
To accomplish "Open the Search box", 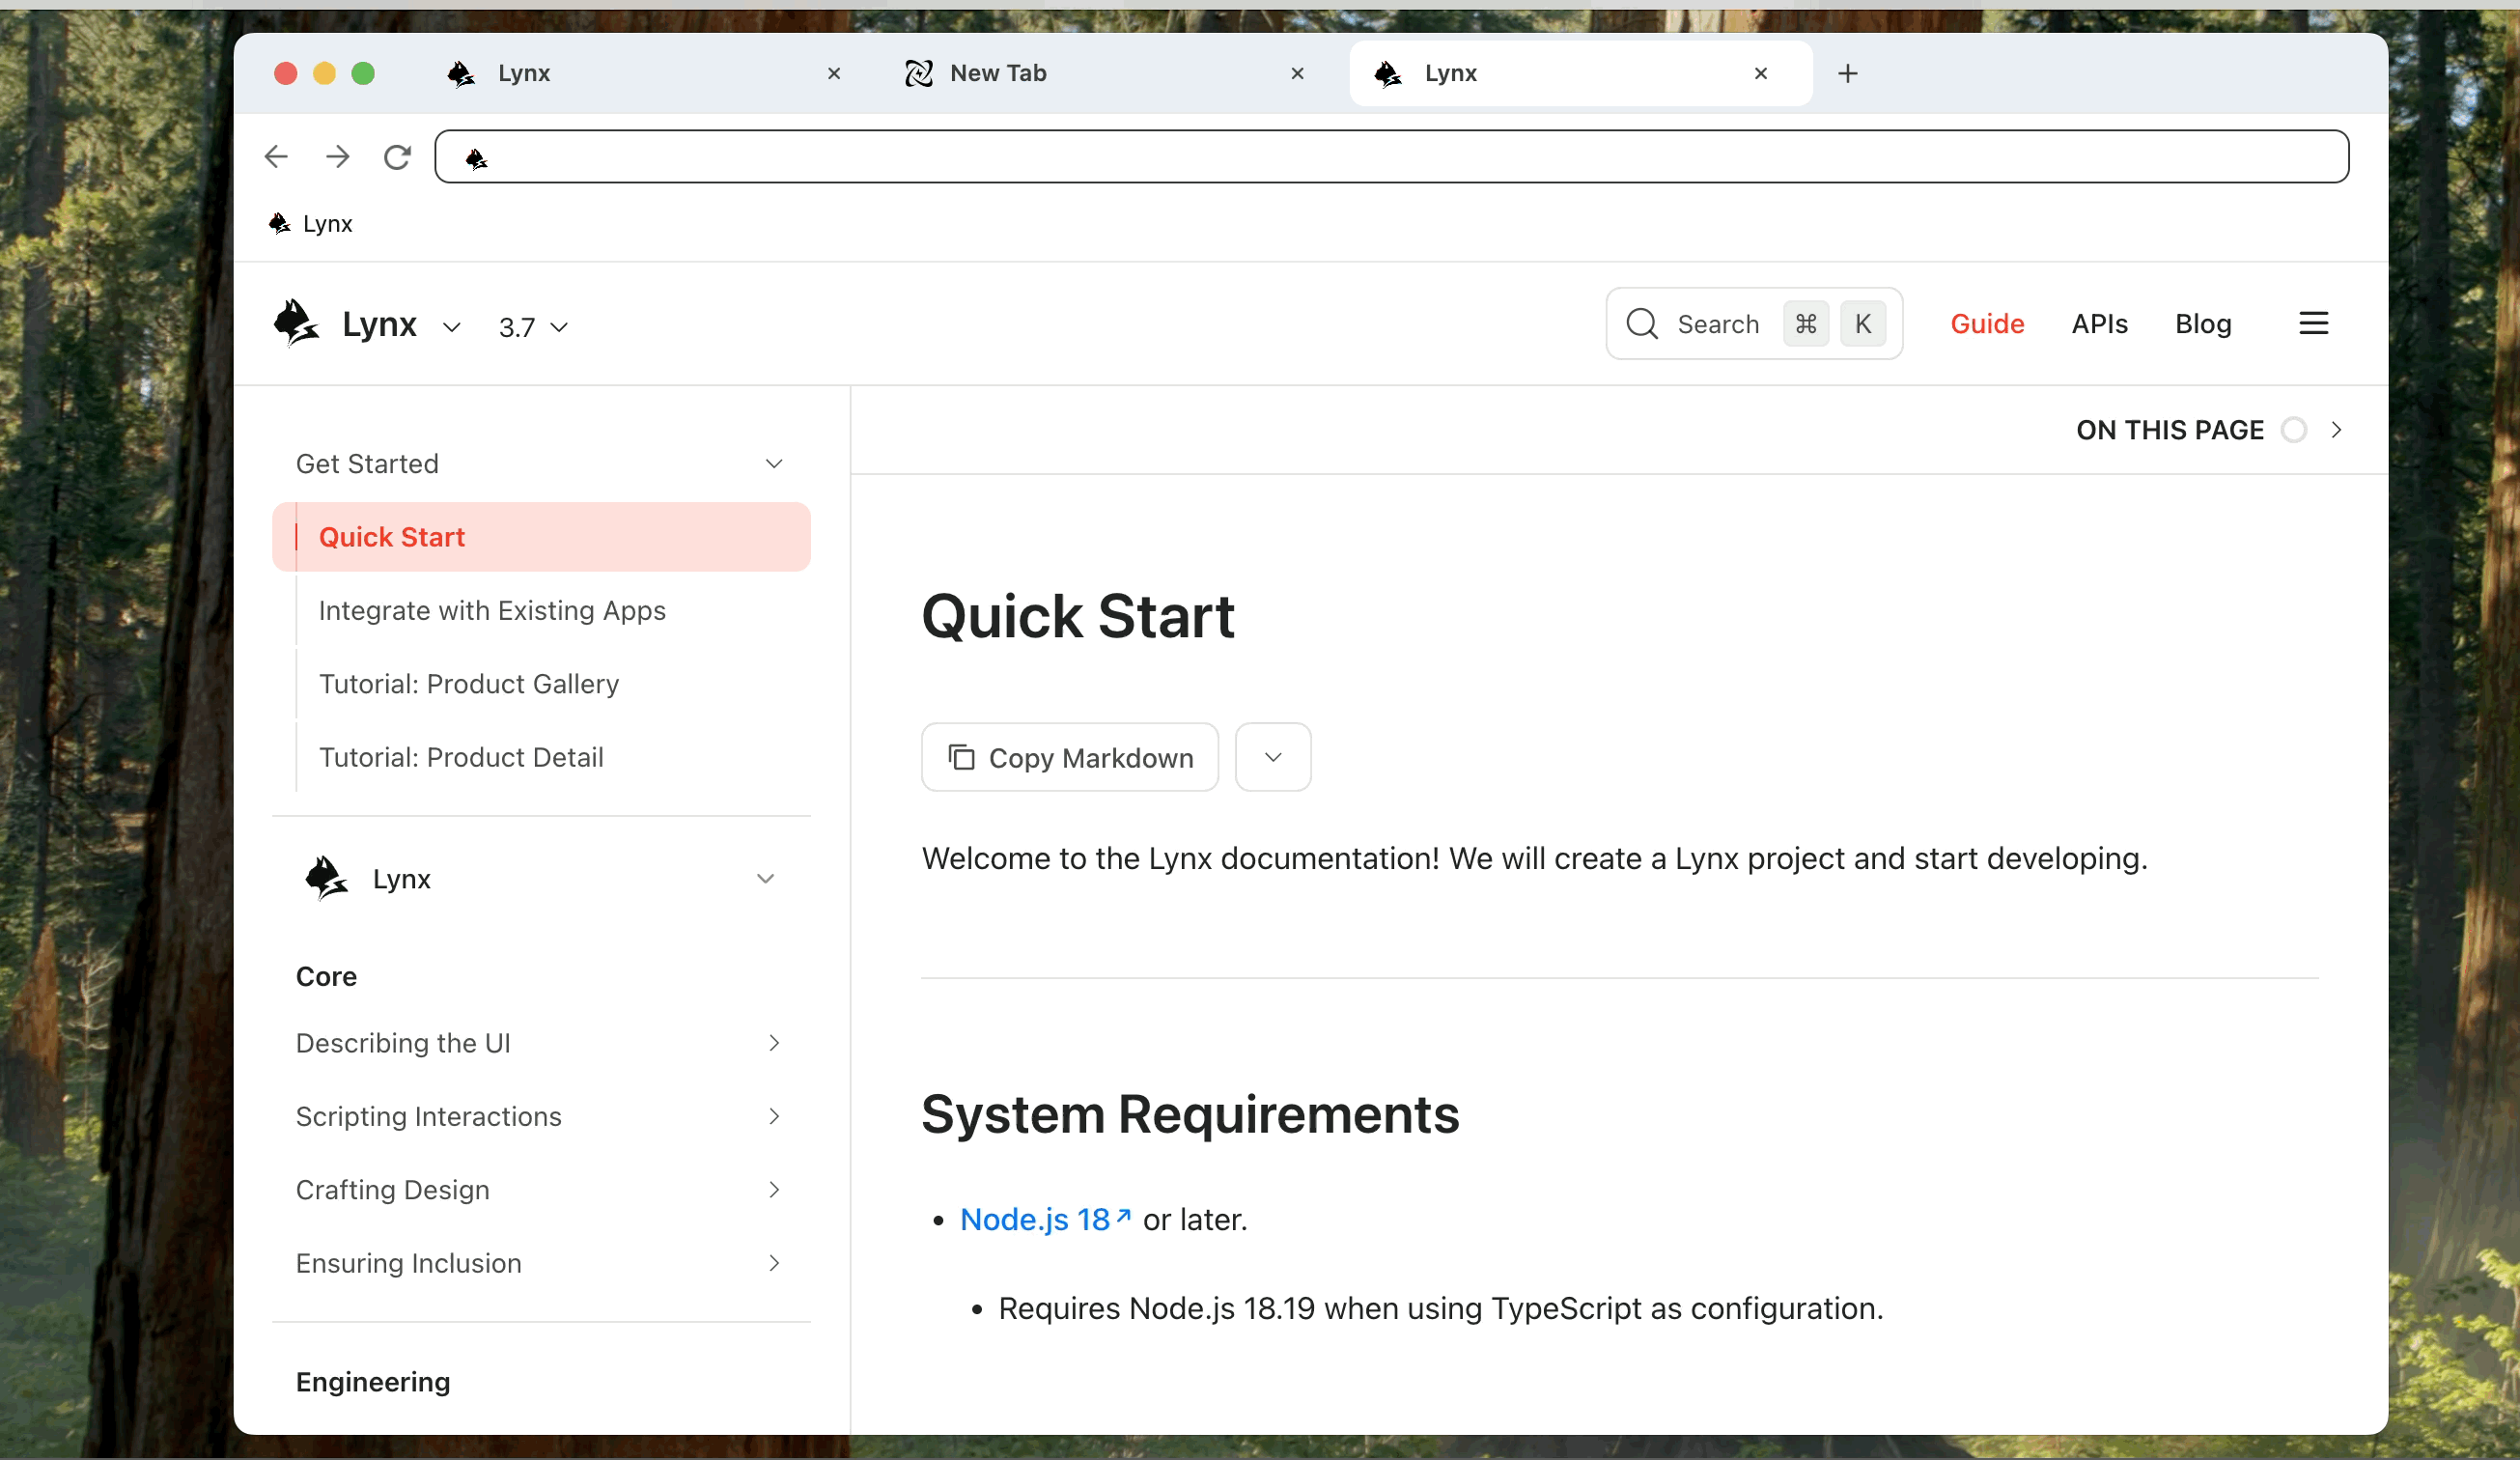I will pyautogui.click(x=1754, y=324).
